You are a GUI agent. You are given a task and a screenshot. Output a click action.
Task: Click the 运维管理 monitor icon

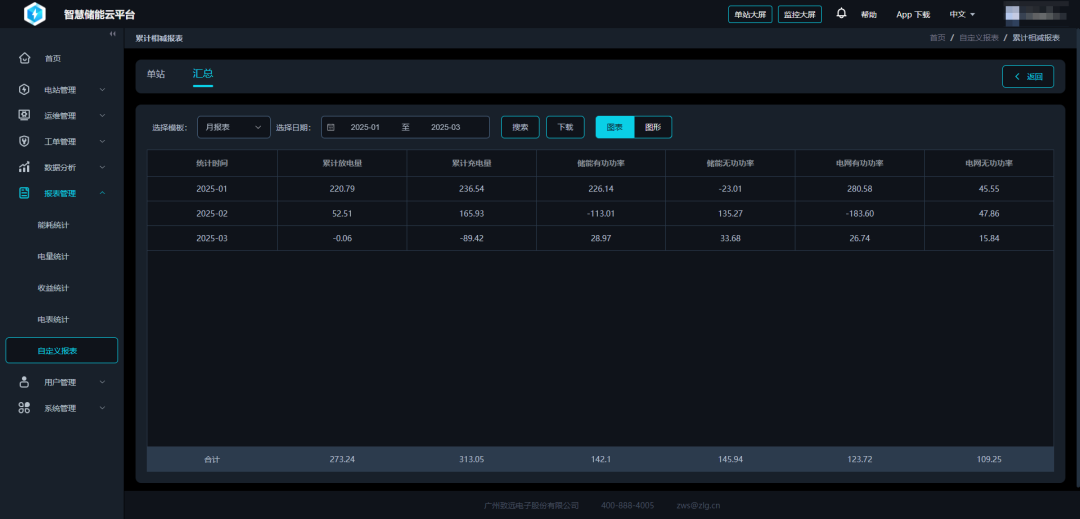coord(24,115)
